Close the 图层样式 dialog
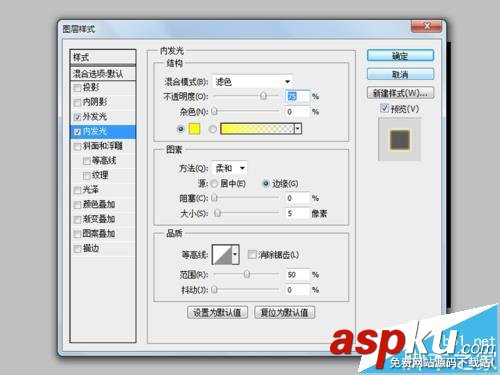The width and height of the screenshot is (500, 375). [x=427, y=26]
